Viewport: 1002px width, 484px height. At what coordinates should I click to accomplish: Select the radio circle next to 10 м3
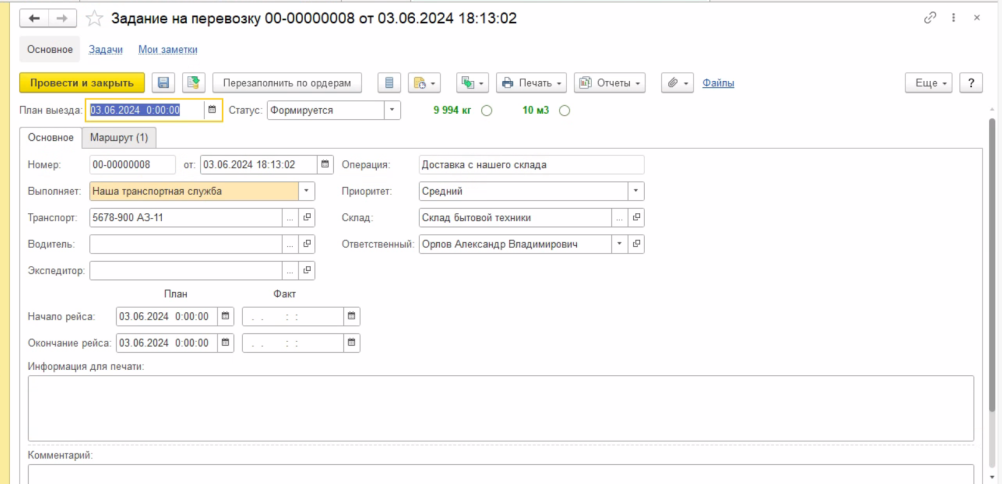pos(565,111)
